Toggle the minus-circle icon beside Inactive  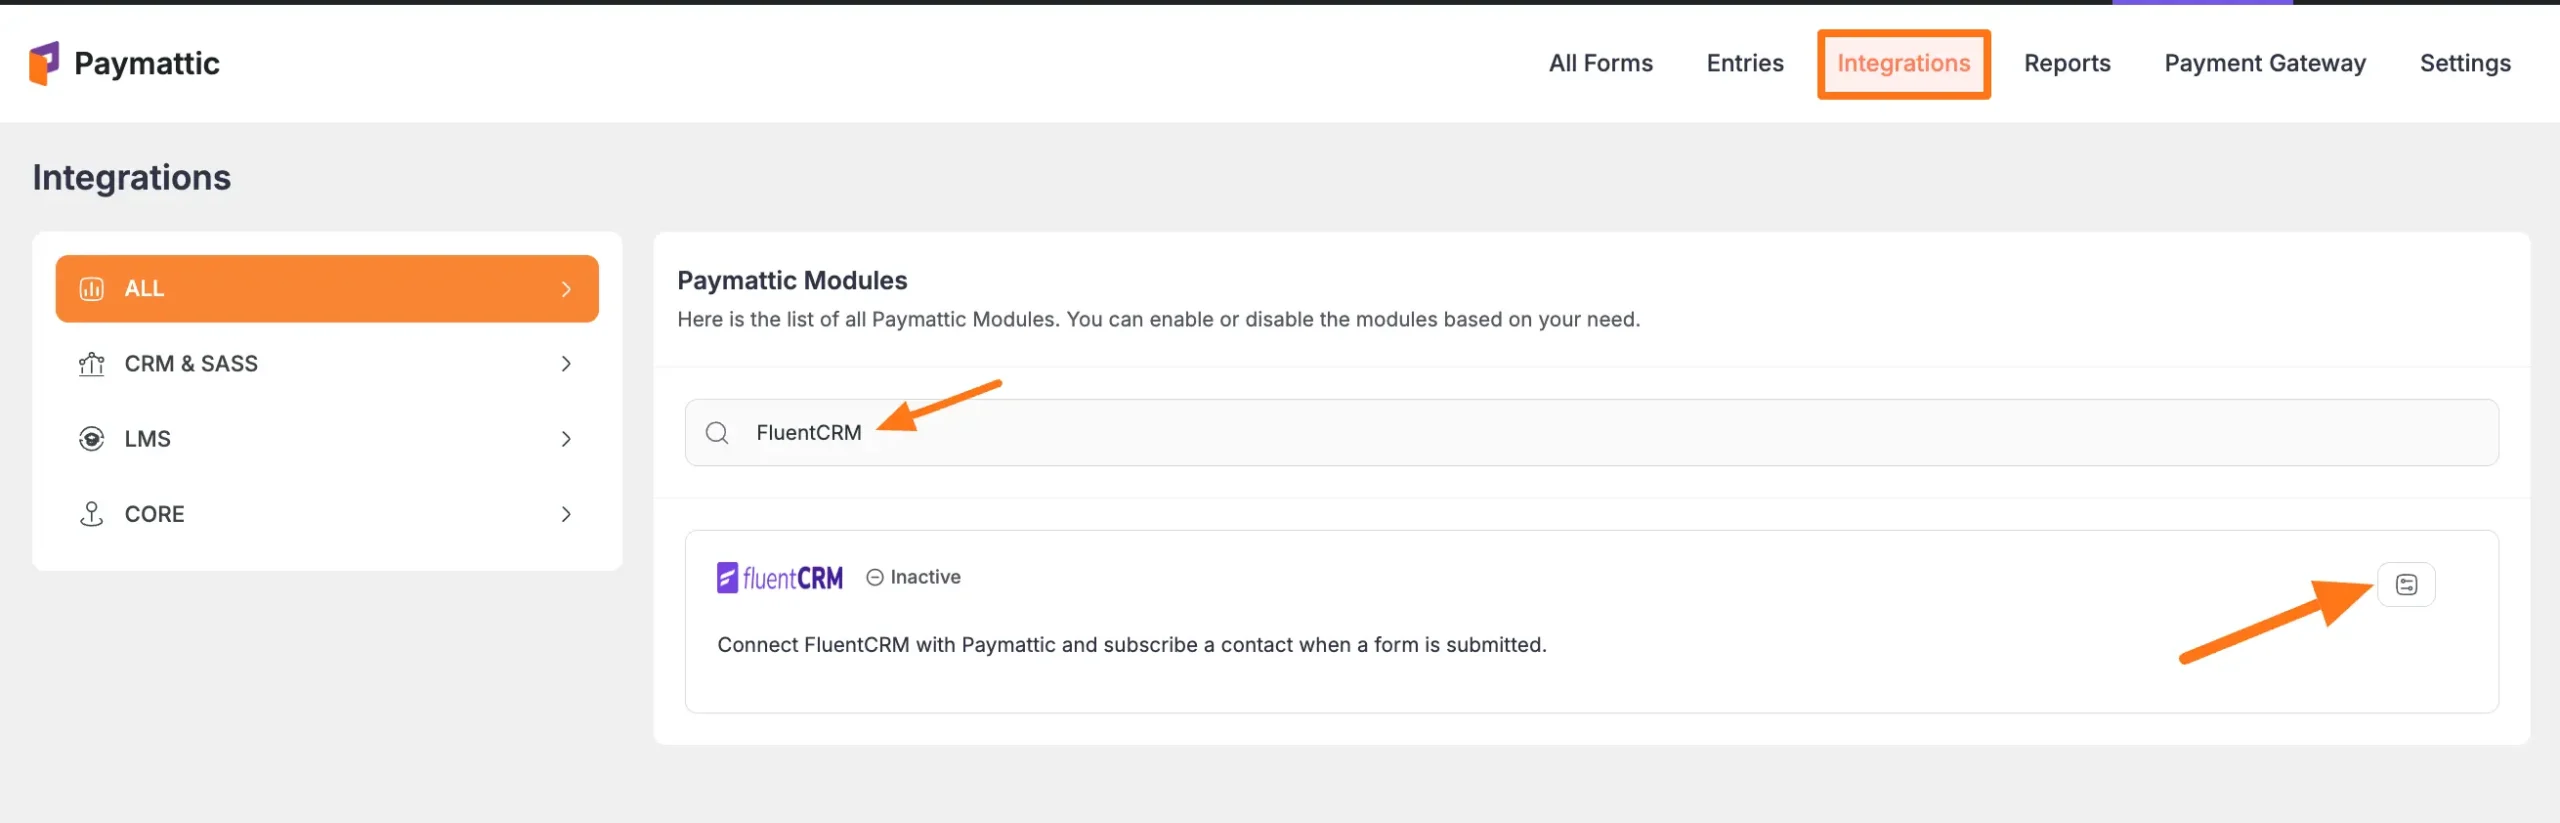point(874,577)
